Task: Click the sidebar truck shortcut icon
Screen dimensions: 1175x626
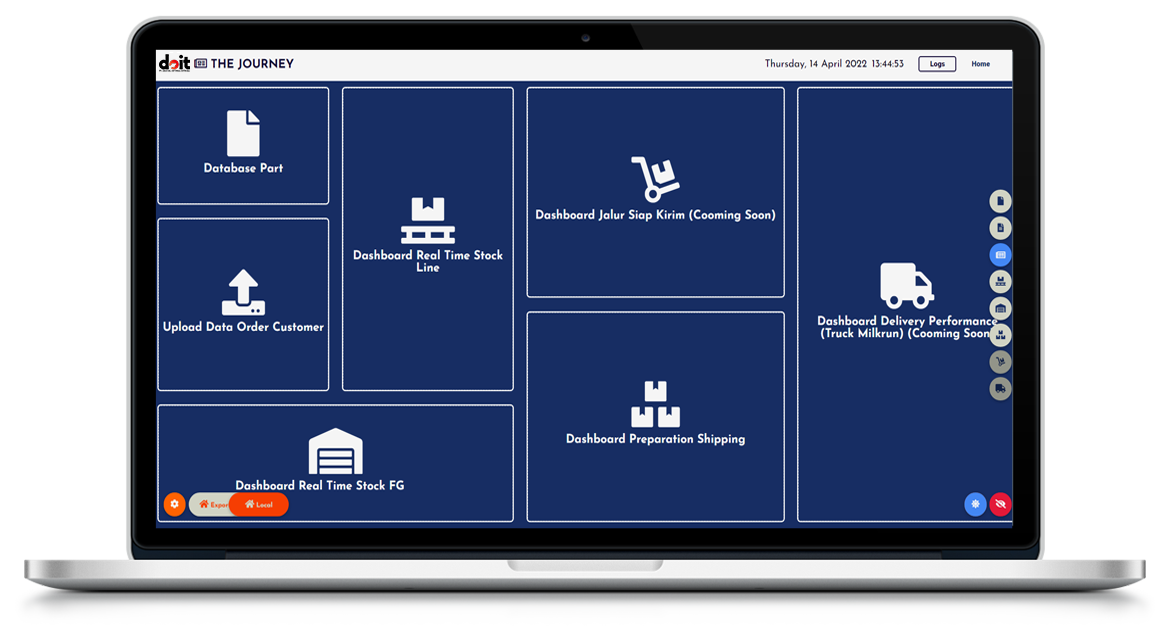Action: point(999,389)
